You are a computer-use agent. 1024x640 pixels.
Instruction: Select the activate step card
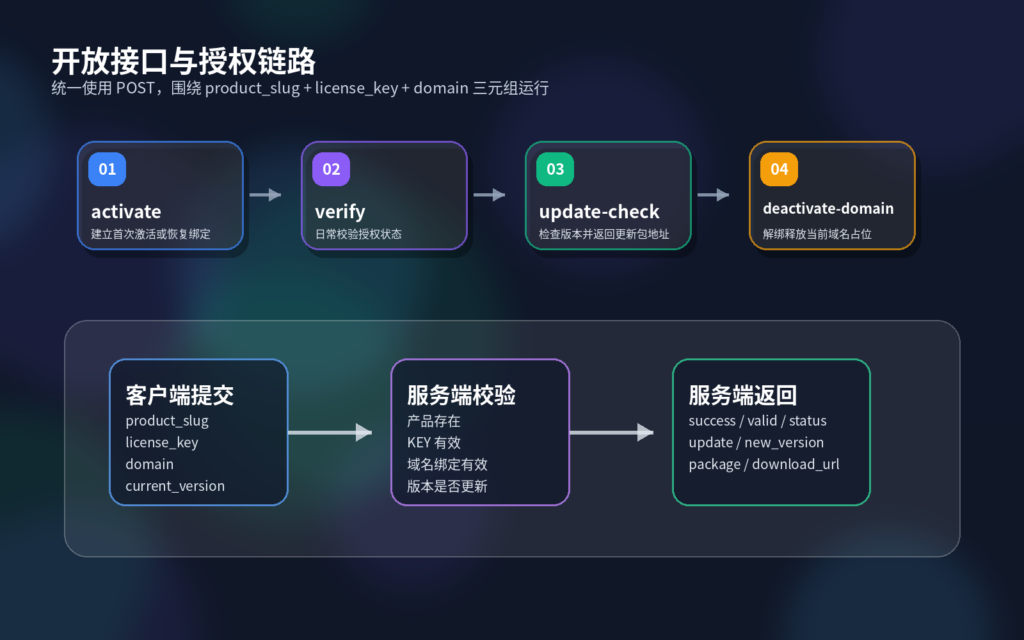point(160,195)
